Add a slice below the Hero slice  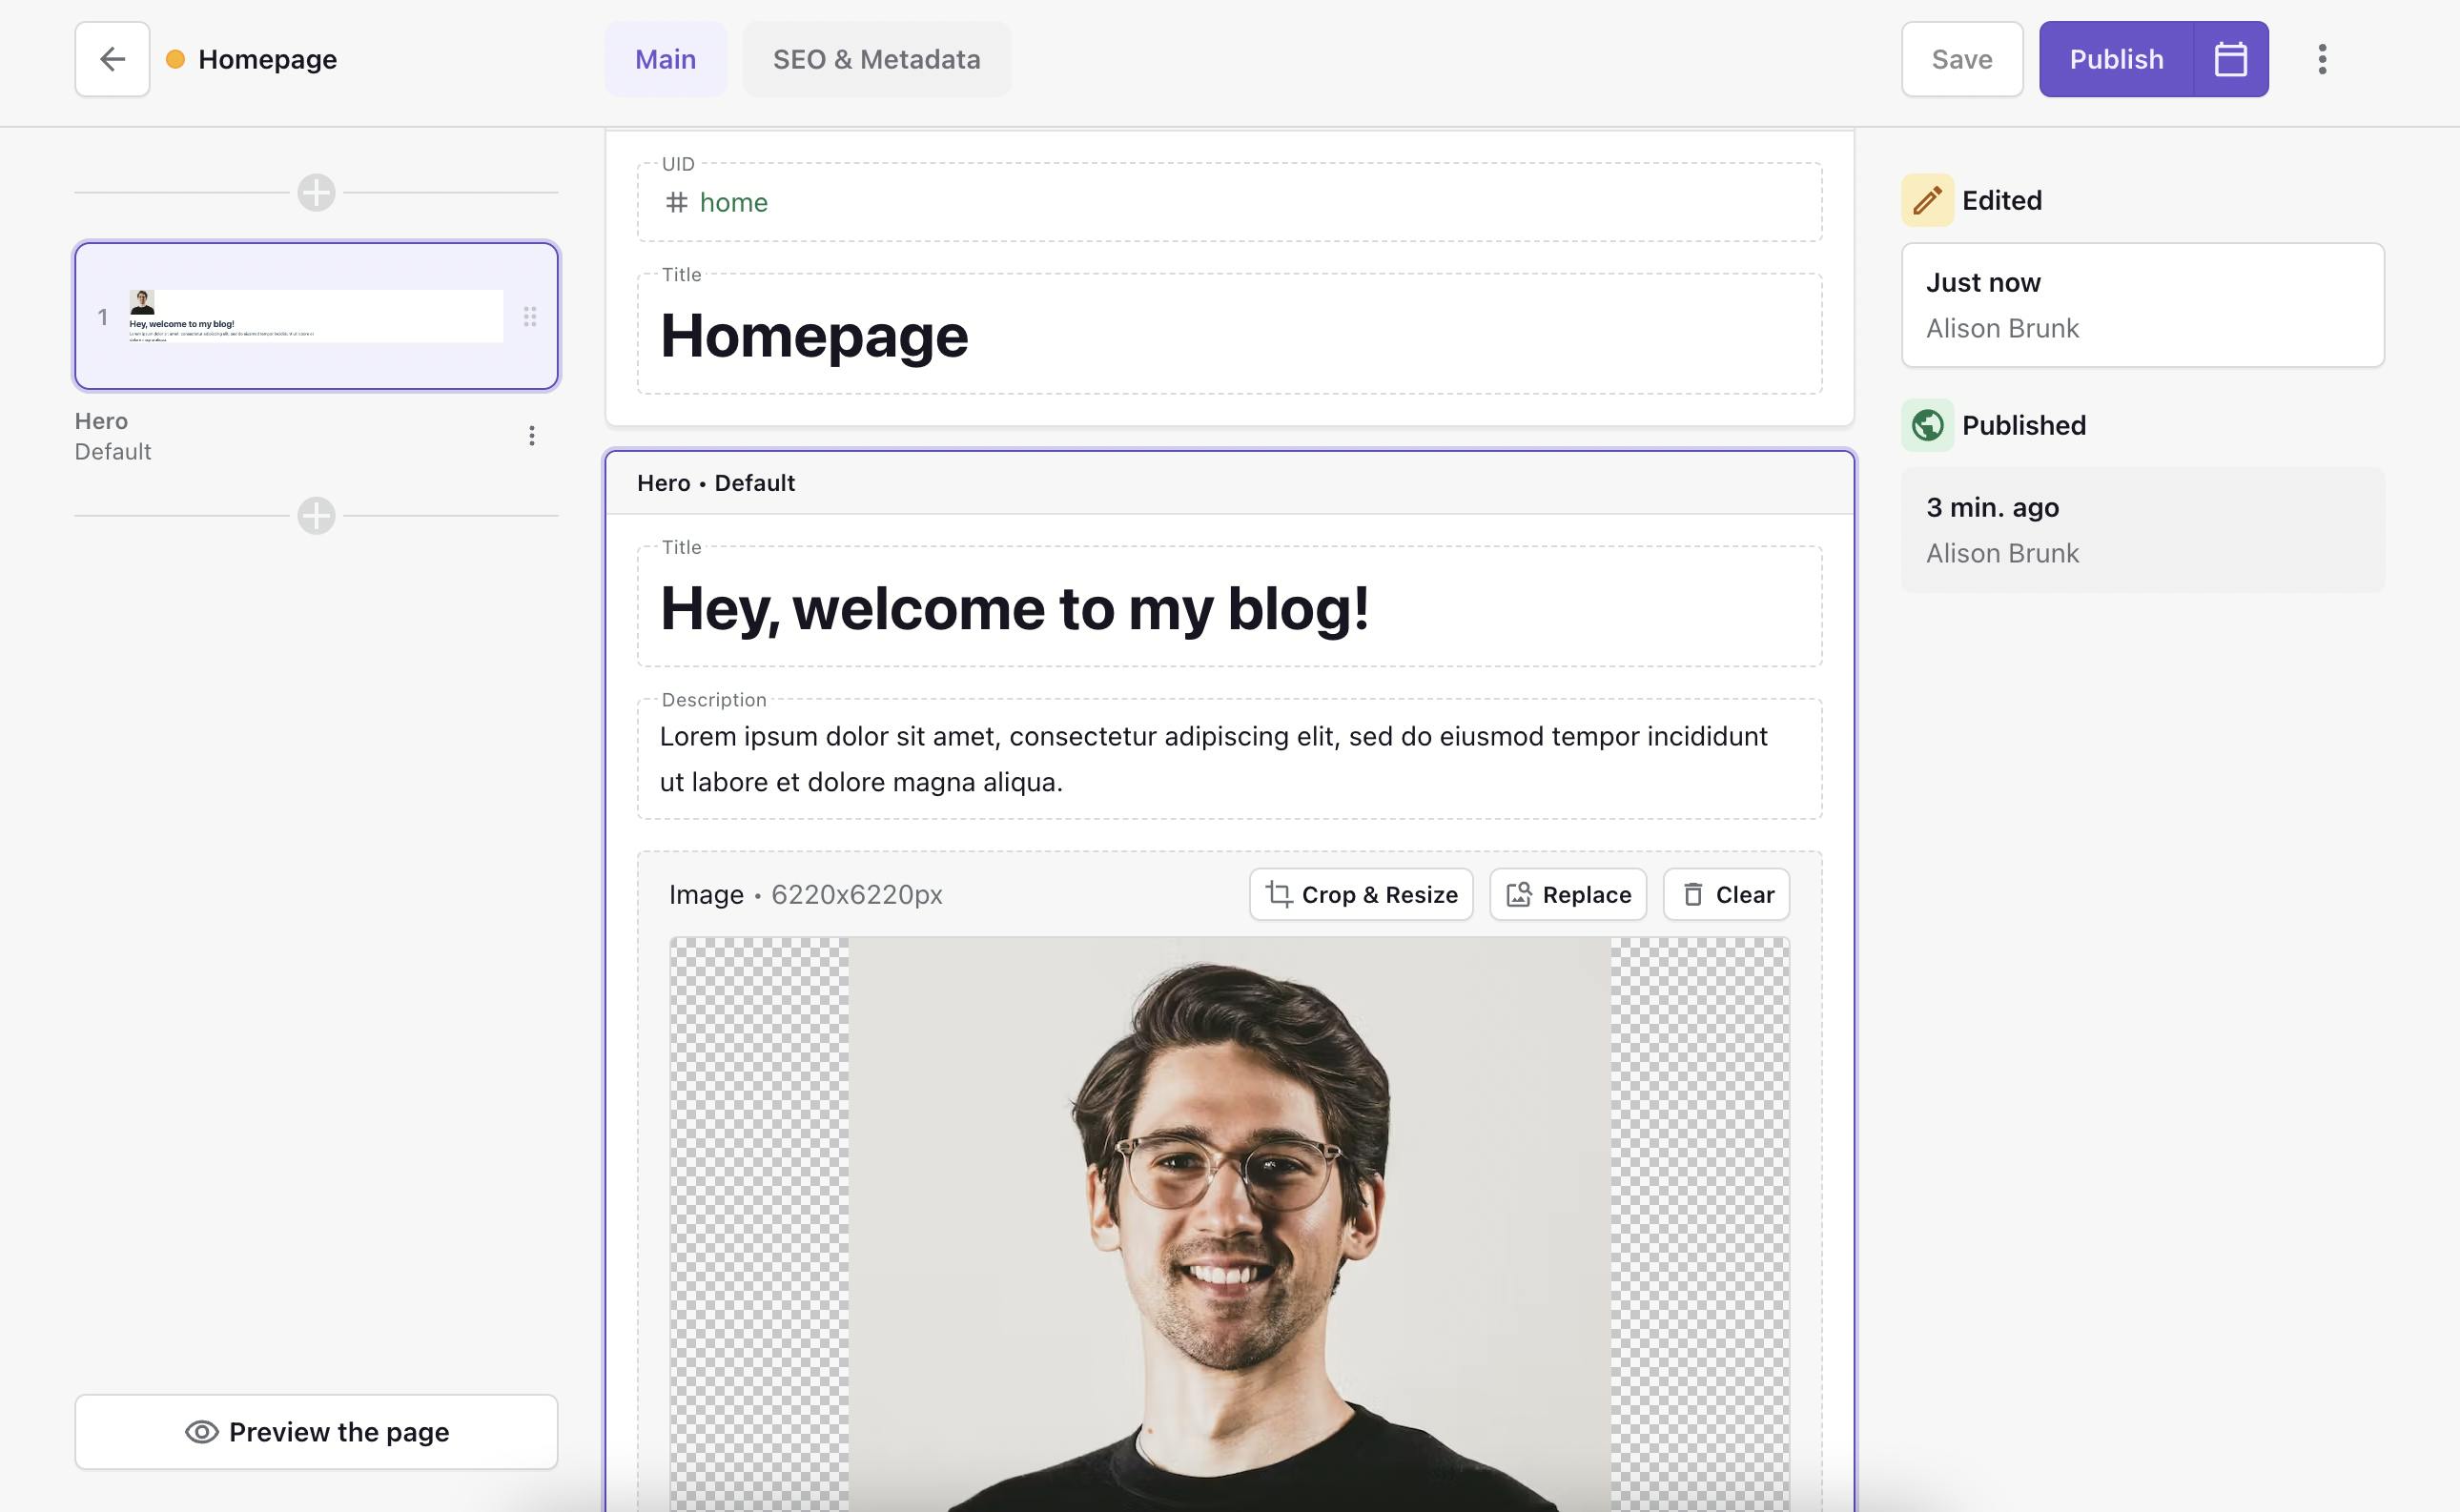[x=316, y=517]
